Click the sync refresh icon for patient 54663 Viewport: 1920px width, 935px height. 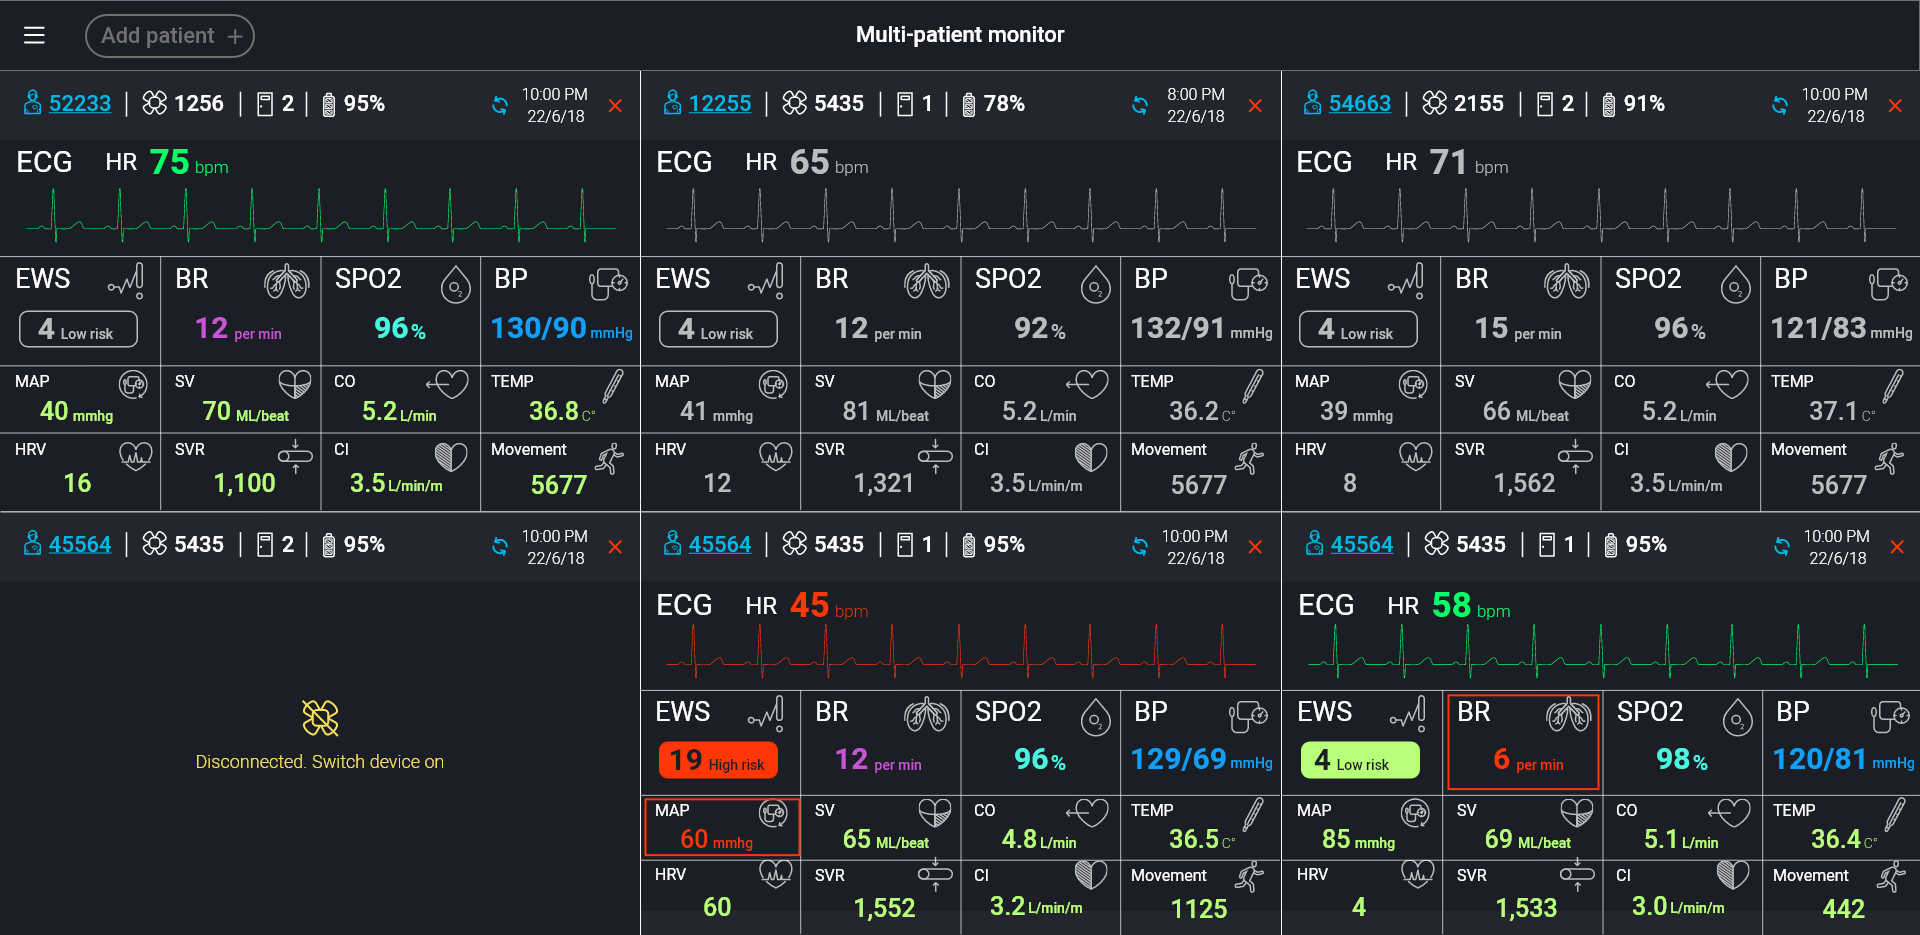(x=1781, y=104)
